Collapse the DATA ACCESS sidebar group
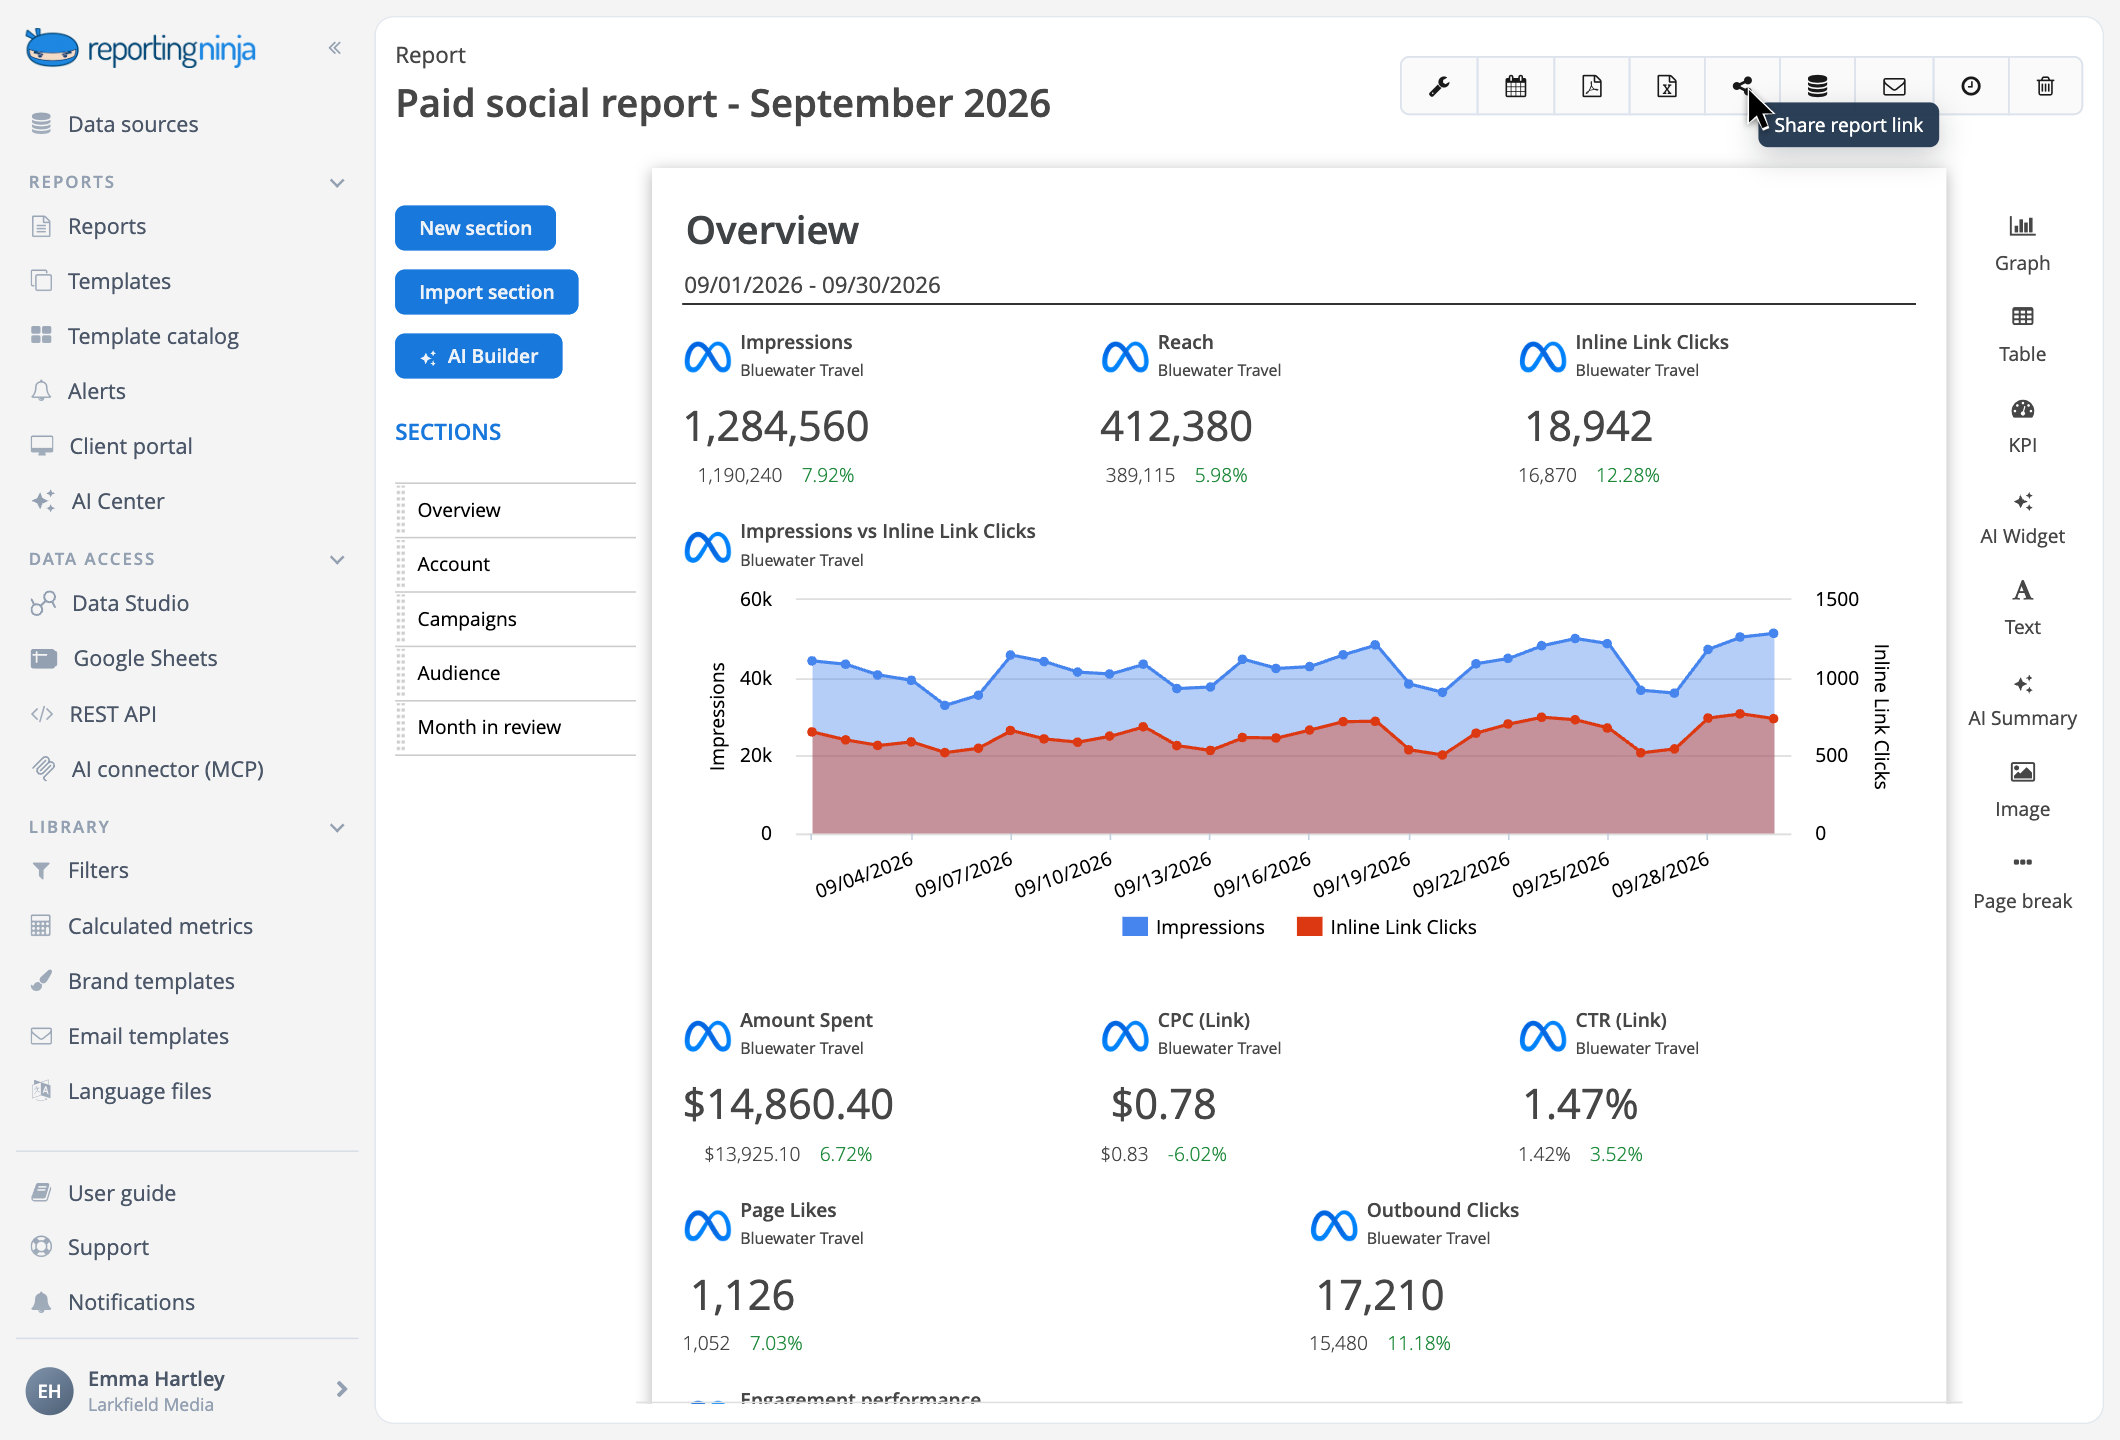Screen dimensions: 2120x1440 337,560
